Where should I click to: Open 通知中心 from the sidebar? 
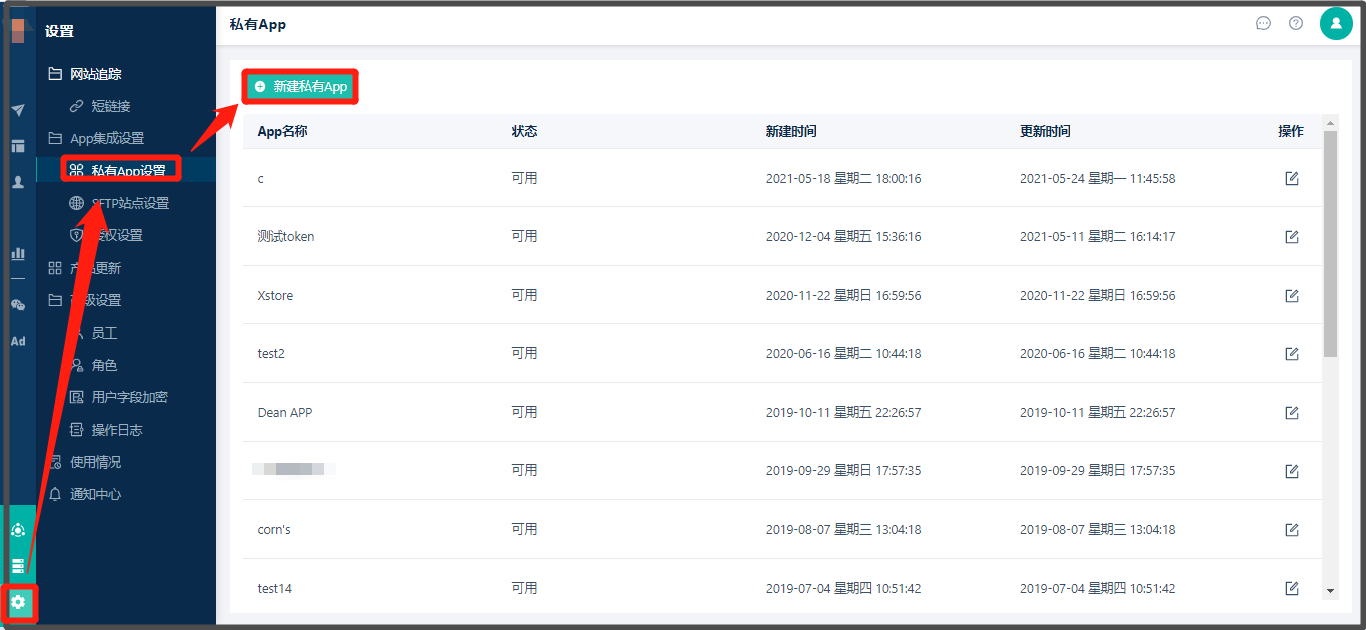coord(95,494)
